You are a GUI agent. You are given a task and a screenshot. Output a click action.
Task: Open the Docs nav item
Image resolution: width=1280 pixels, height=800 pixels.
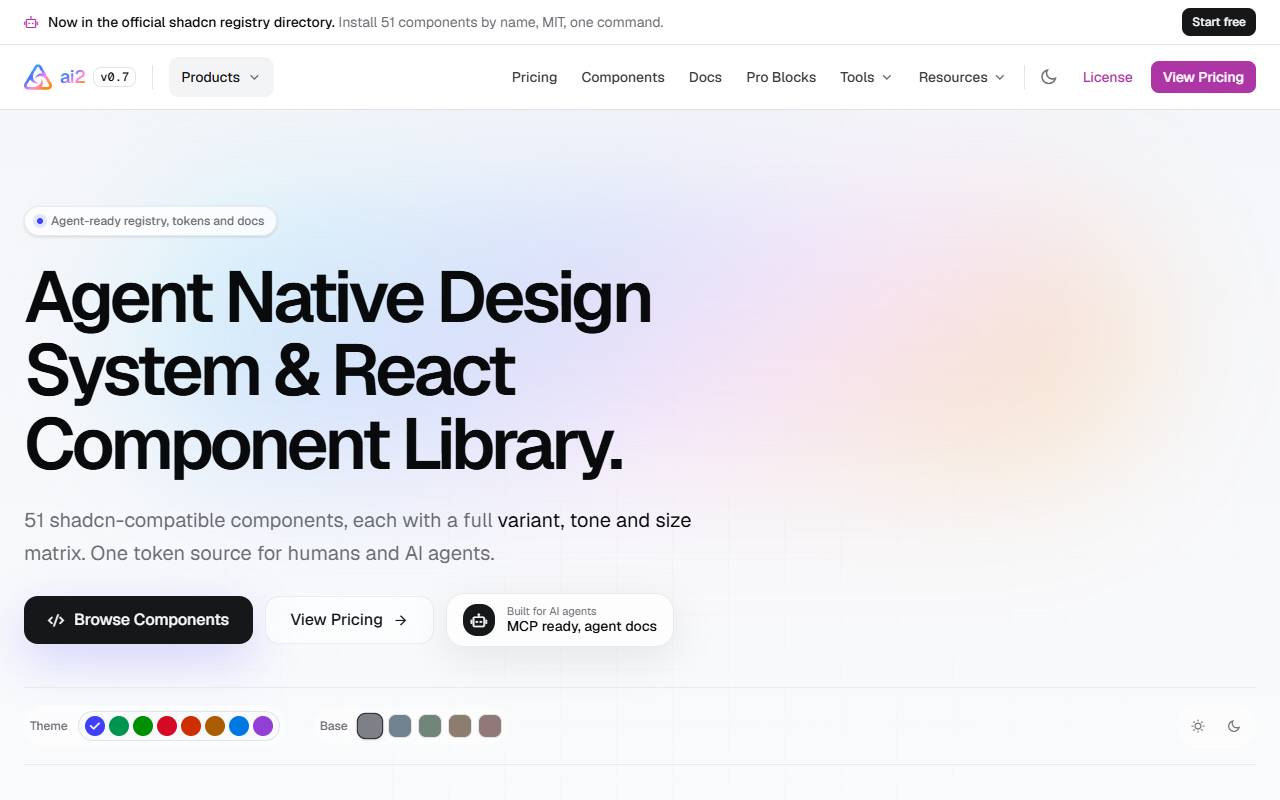click(x=705, y=77)
